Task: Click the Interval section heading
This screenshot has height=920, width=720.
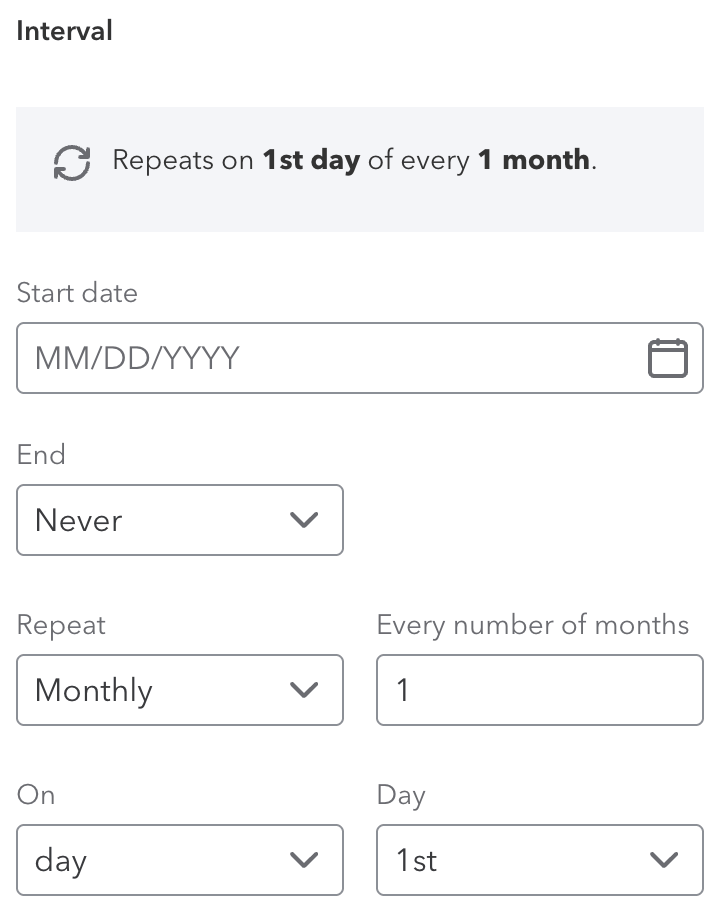Action: pos(65,31)
